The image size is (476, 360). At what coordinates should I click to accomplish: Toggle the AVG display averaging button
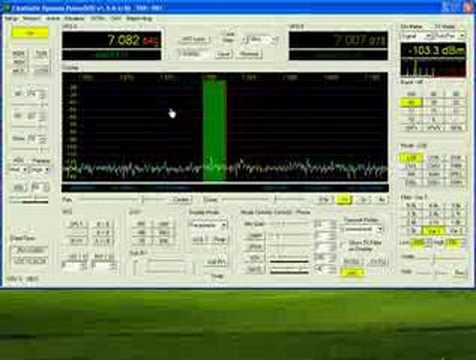pyautogui.click(x=200, y=239)
